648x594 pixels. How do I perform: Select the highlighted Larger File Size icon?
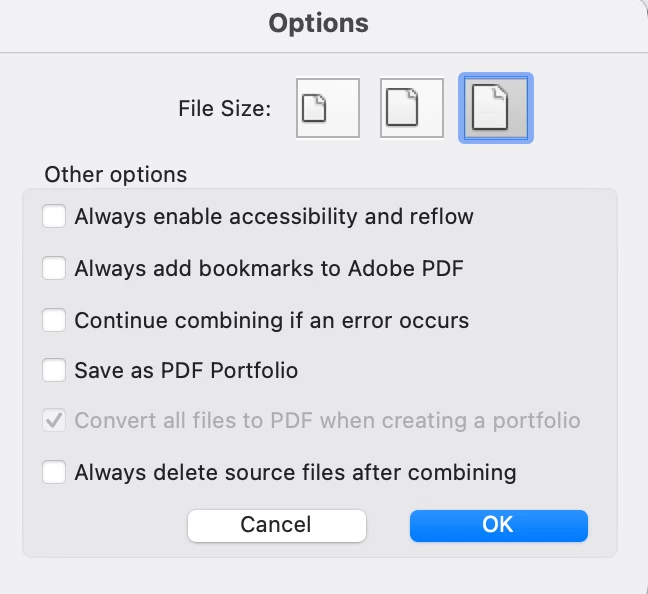pos(496,108)
